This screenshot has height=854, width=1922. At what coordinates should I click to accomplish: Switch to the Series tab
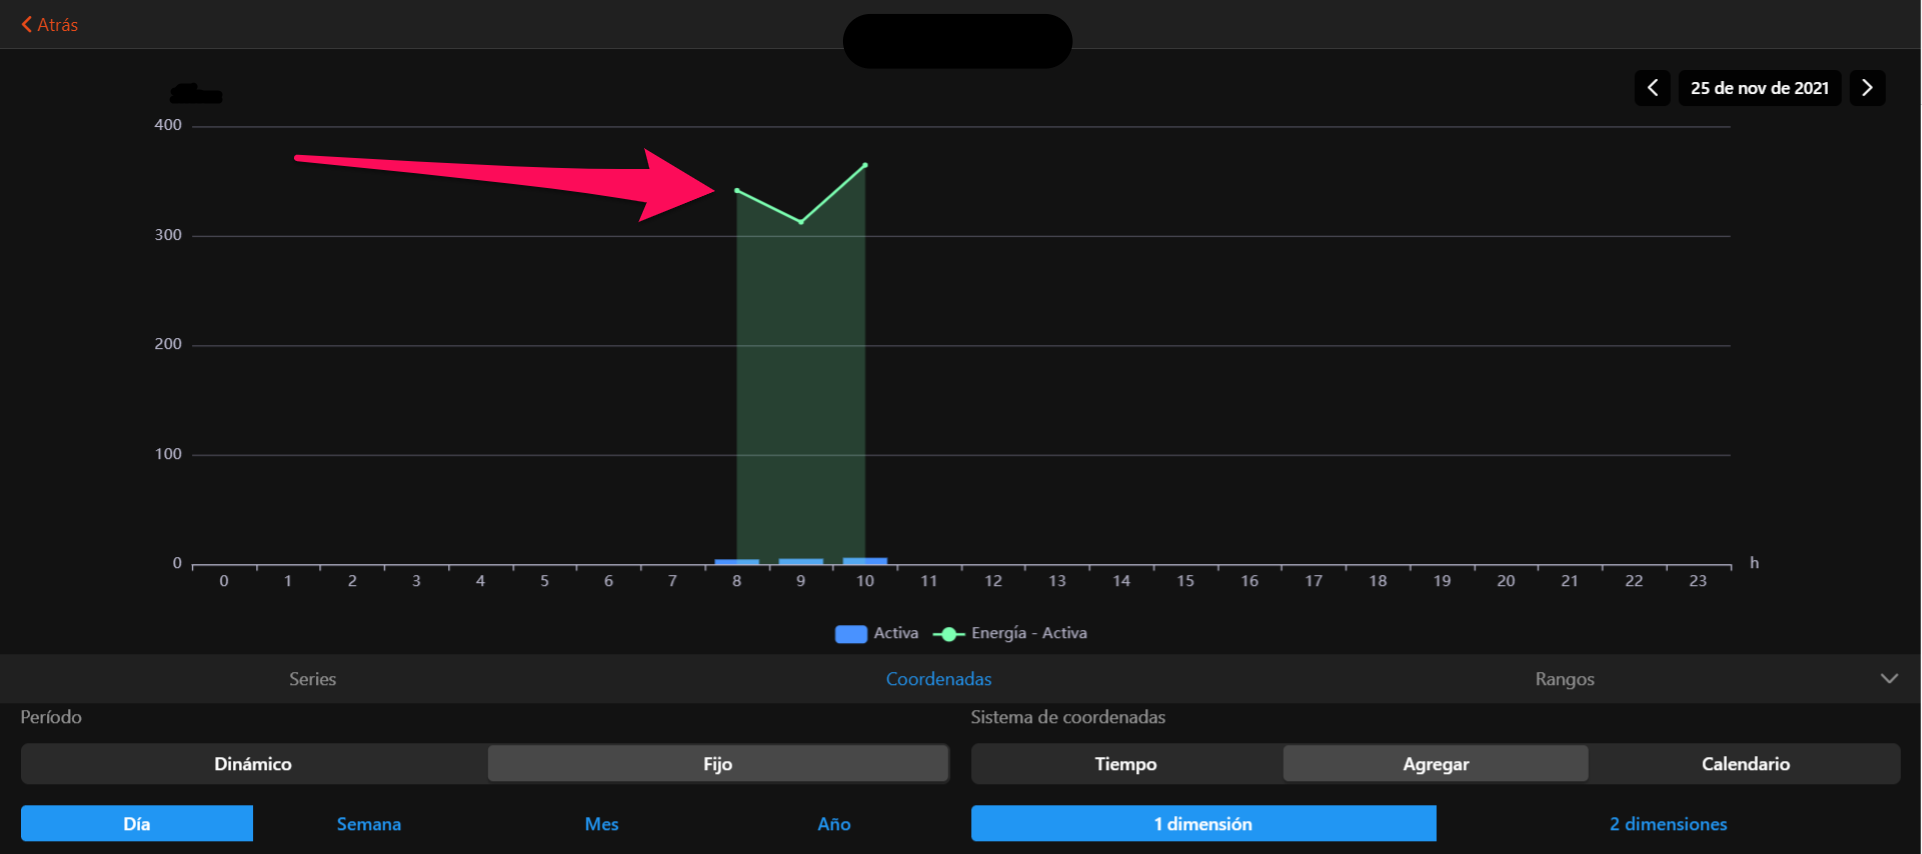click(312, 679)
